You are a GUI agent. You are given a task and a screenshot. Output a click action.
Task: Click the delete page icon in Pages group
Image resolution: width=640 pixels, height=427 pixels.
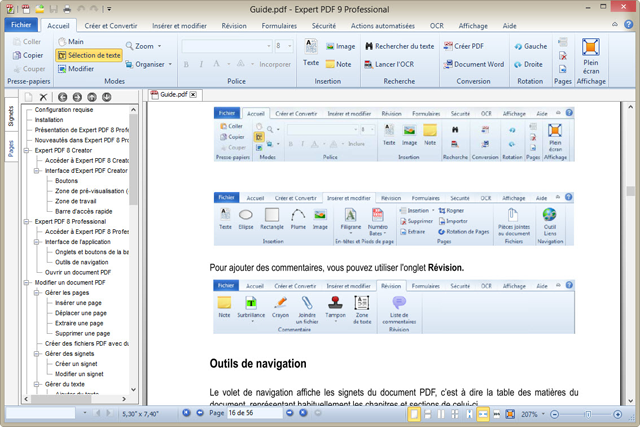tap(563, 56)
